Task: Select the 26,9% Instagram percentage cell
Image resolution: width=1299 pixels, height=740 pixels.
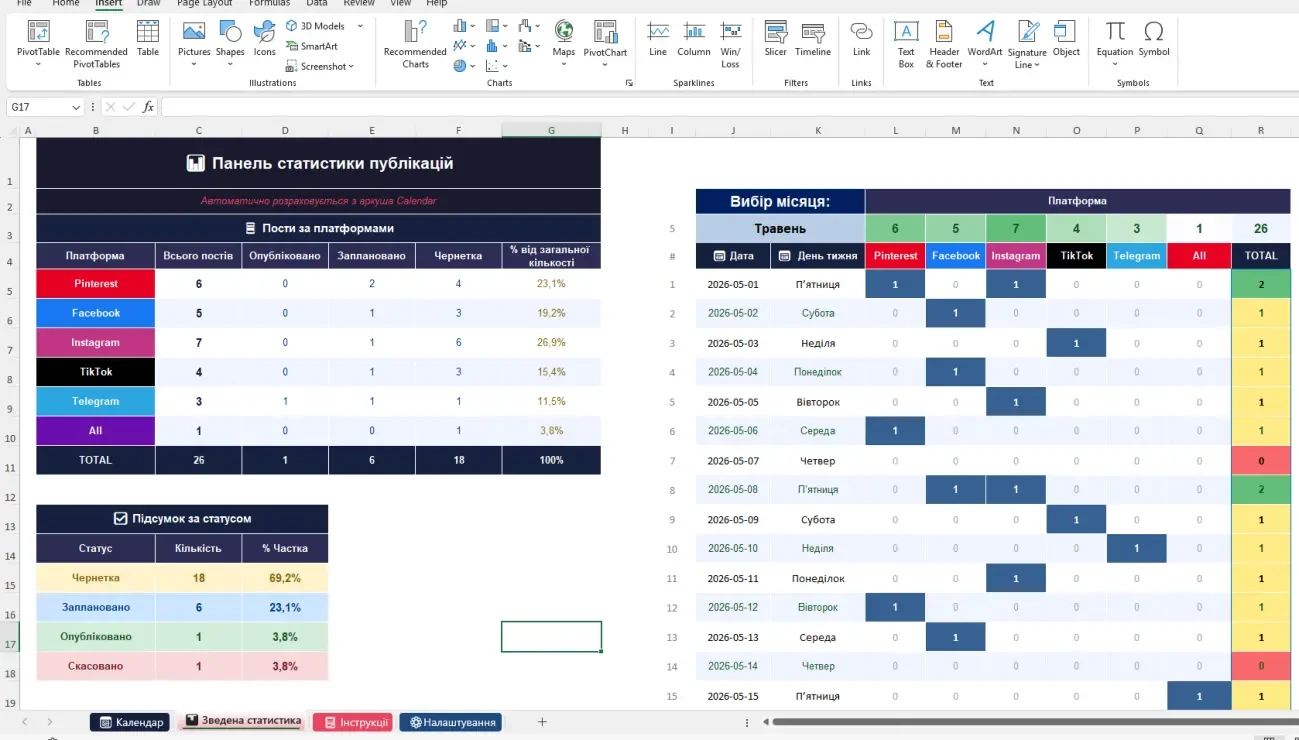Action: (x=551, y=342)
